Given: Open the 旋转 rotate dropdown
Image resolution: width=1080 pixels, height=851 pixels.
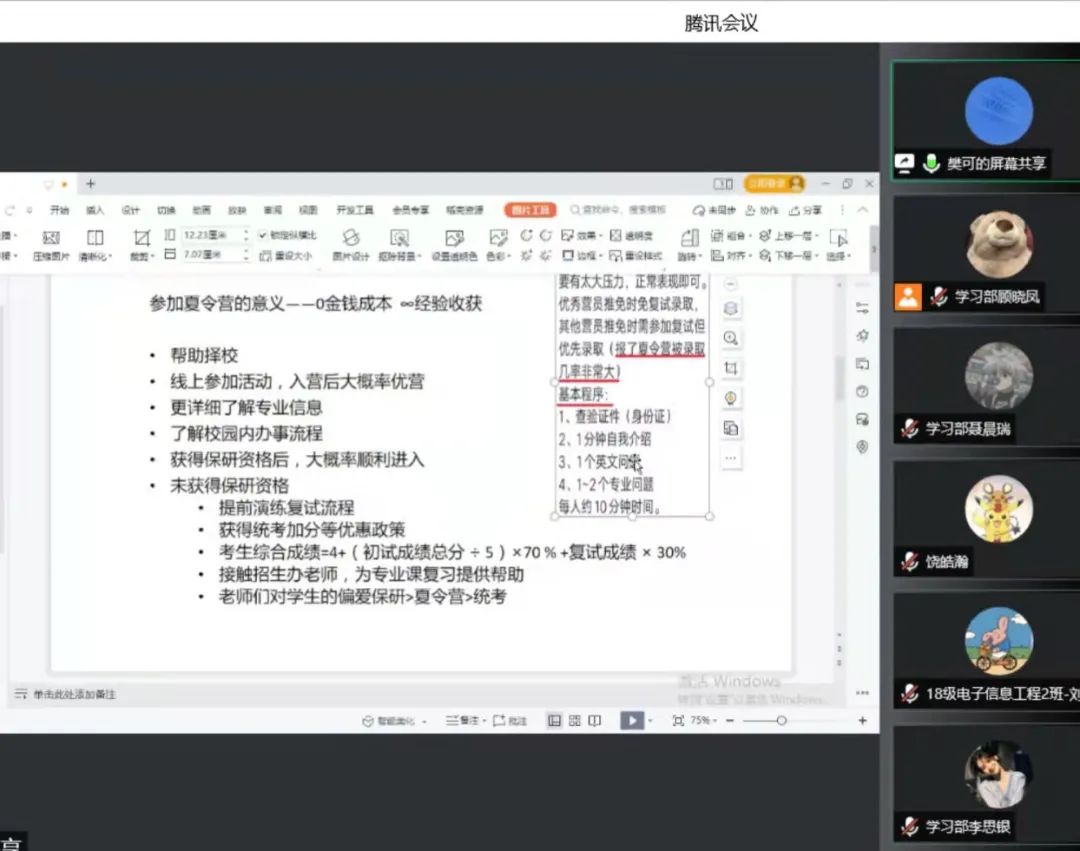Looking at the screenshot, I should [x=688, y=256].
